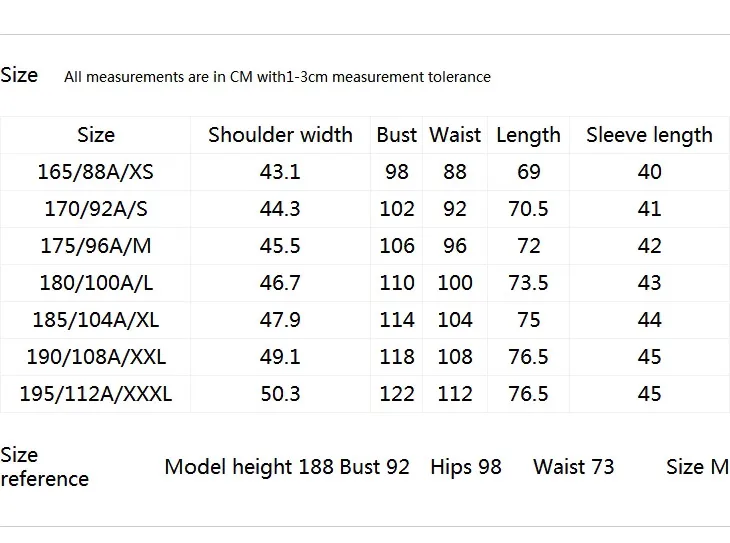Click the bust value 106
Screen dimensions: 730x543
(x=397, y=246)
